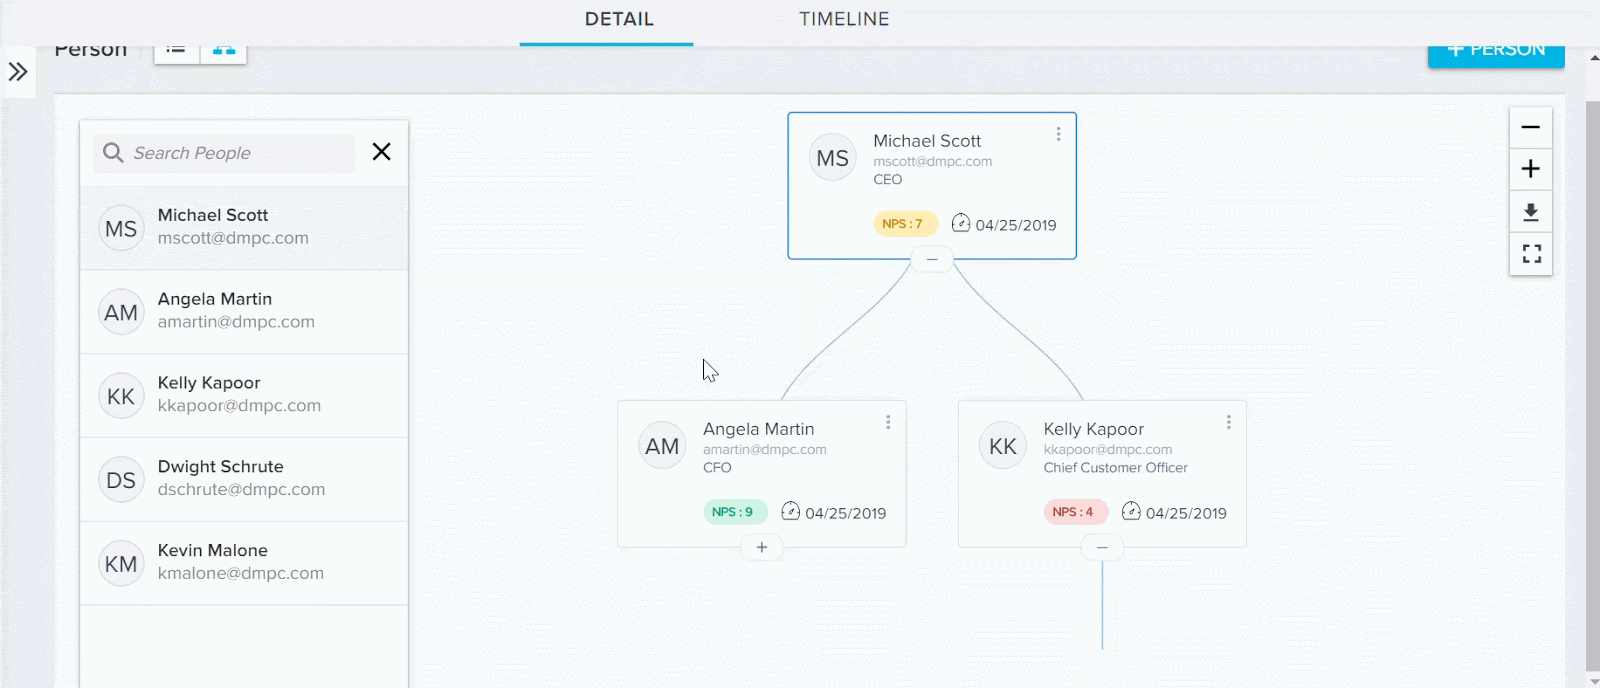
Task: Open Angela Martin card options menu
Action: click(x=888, y=422)
